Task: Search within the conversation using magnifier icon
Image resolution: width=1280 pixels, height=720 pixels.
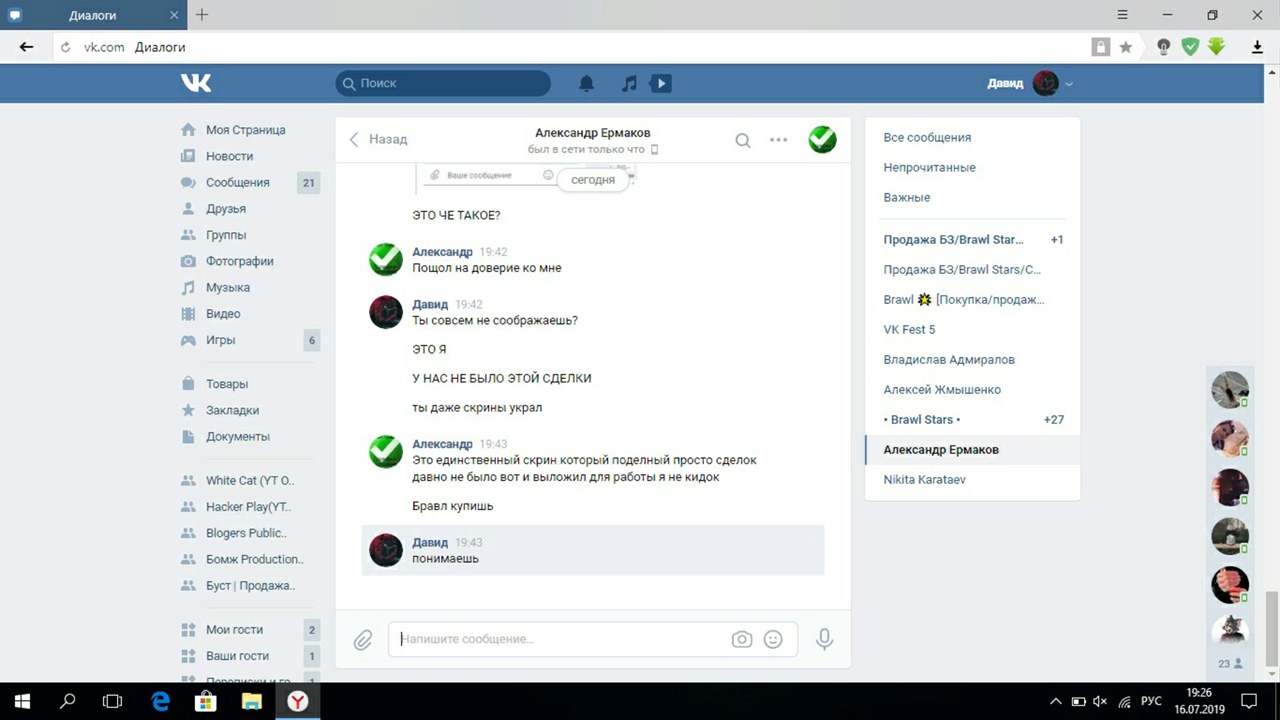Action: (x=743, y=140)
